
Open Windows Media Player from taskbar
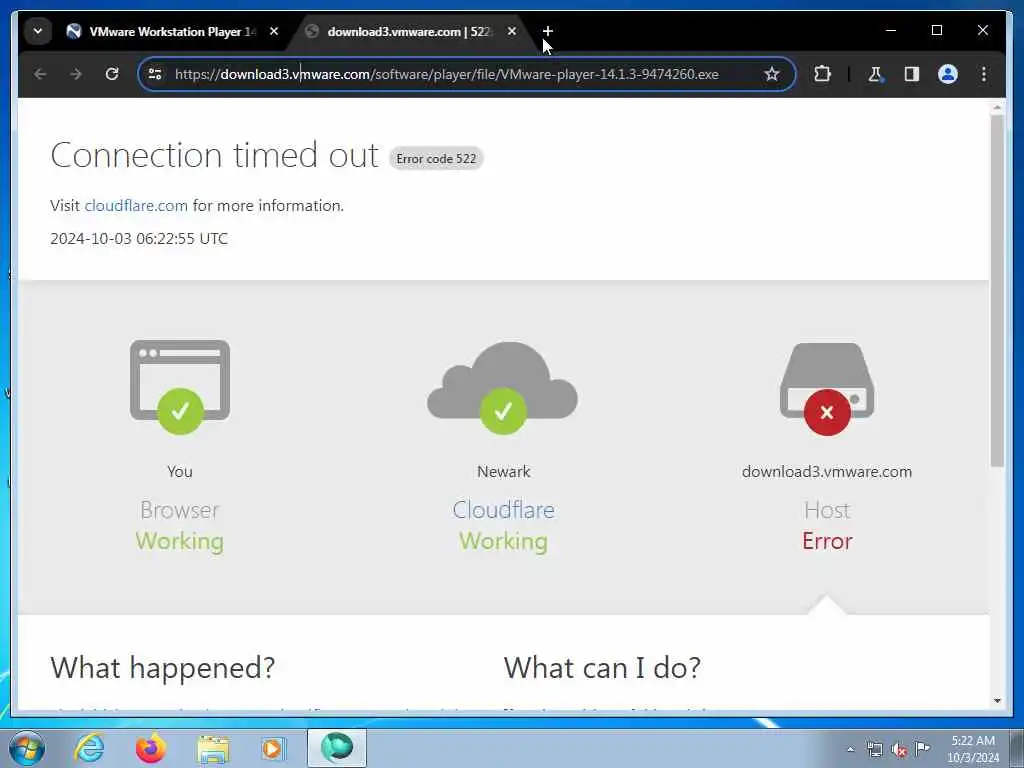[x=273, y=748]
